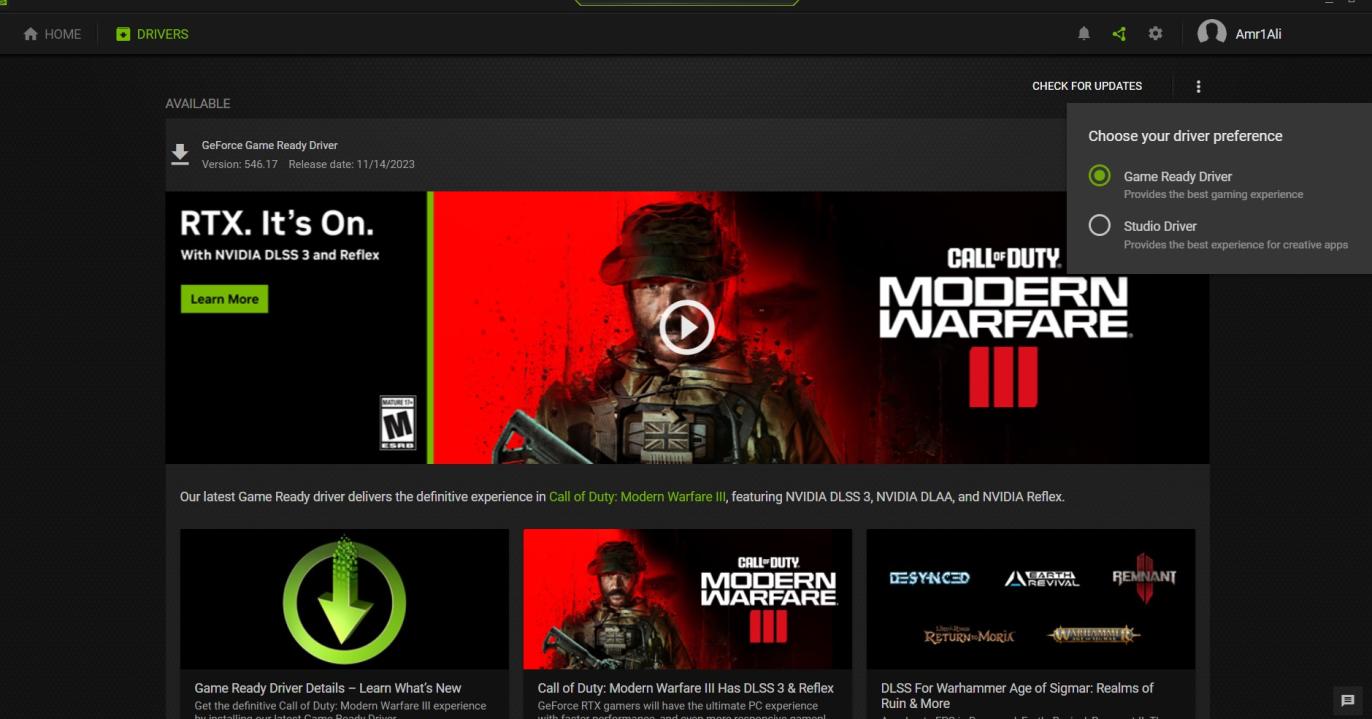Toggle the three-dot driver options menu

1198,87
